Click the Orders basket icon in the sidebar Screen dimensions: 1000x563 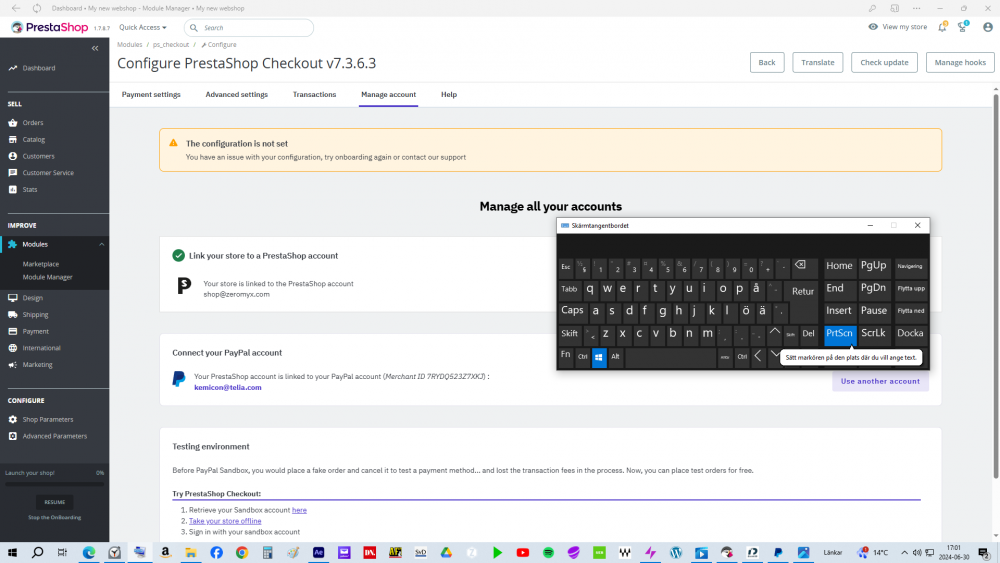click(13, 122)
